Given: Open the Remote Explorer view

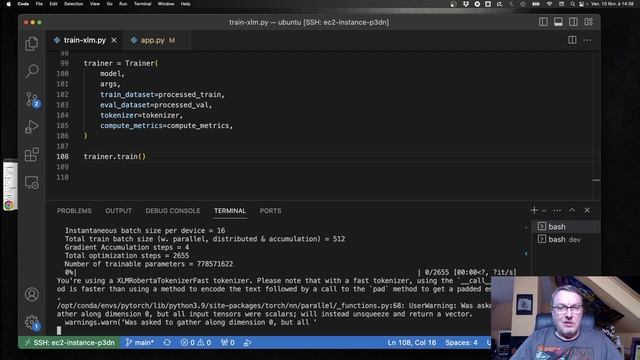Looking at the screenshot, I should [31, 182].
